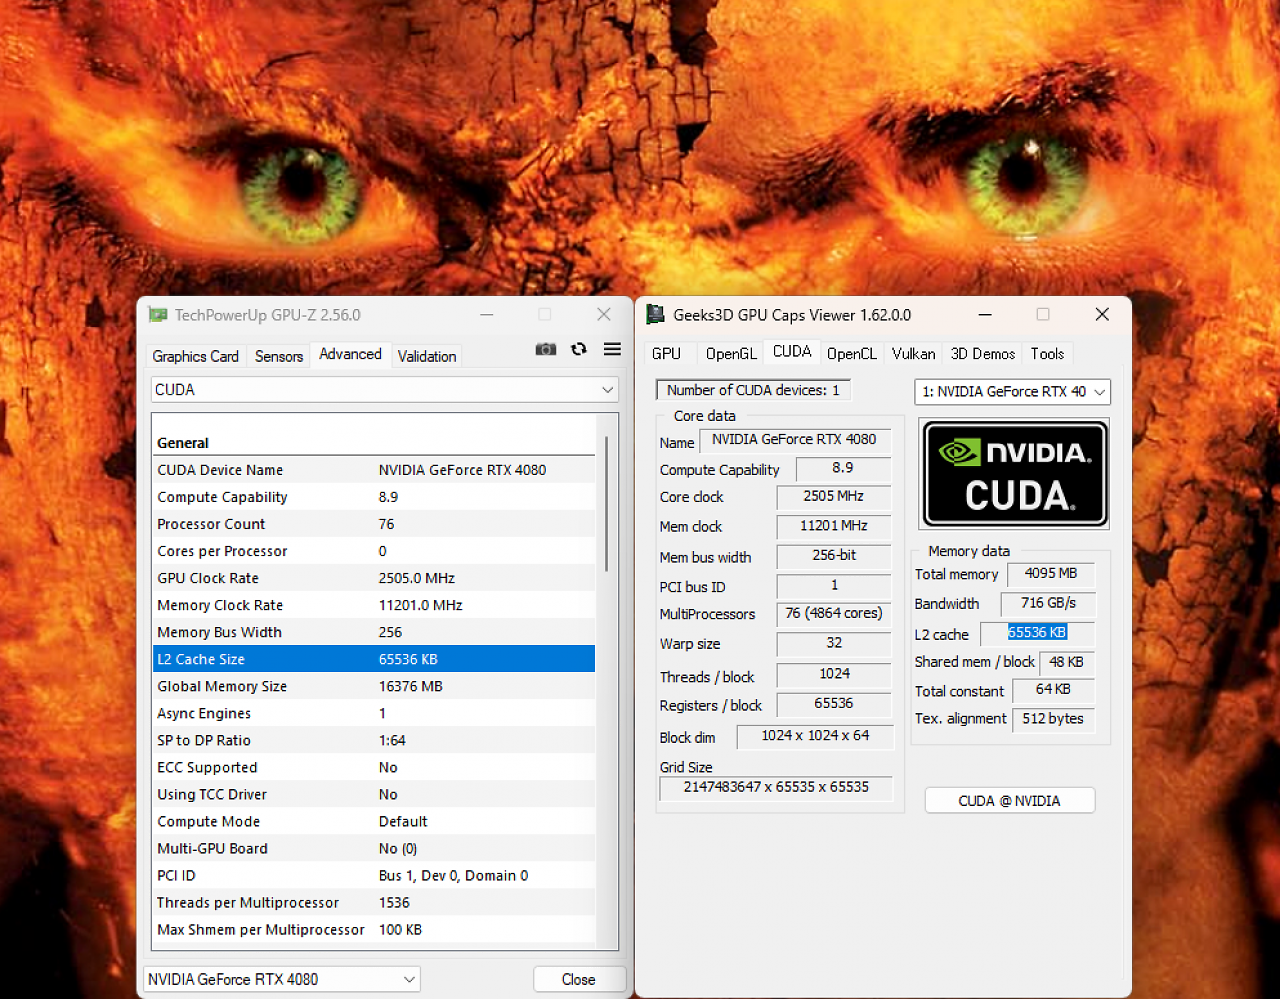Click the Number of CUDA devices field
The width and height of the screenshot is (1280, 999).
pyautogui.click(x=753, y=390)
